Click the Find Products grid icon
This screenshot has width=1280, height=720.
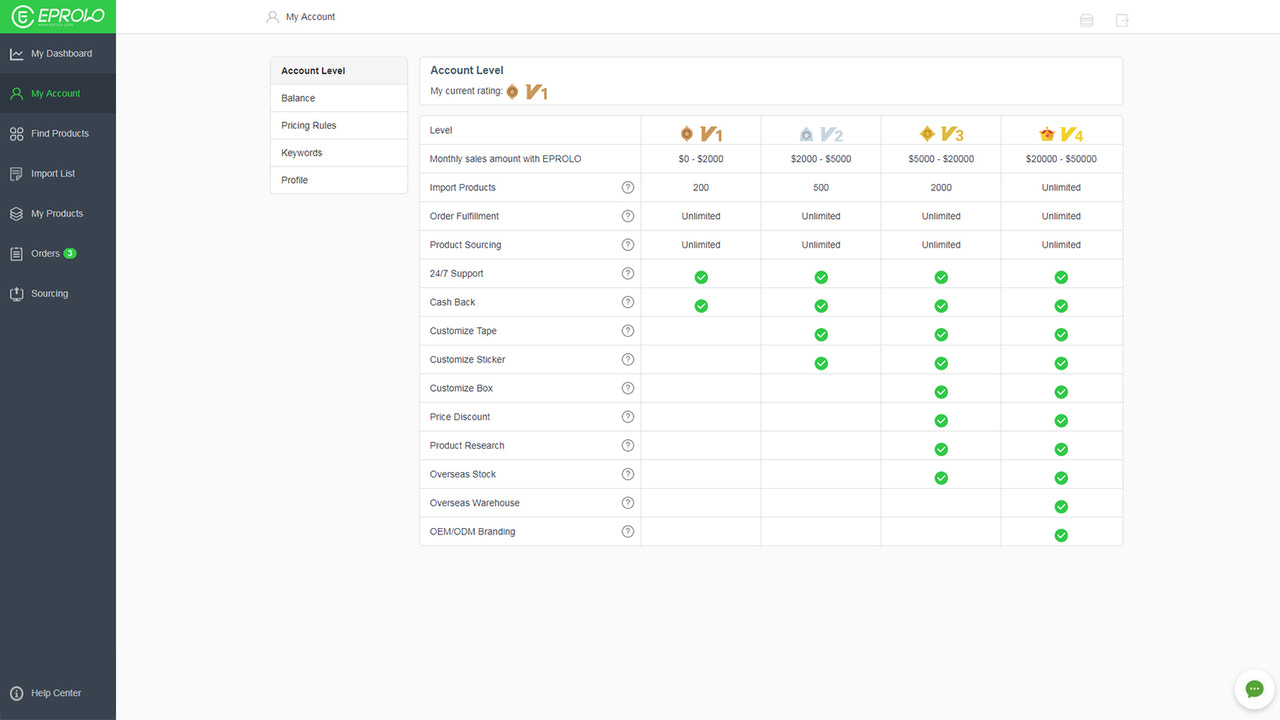[17, 133]
